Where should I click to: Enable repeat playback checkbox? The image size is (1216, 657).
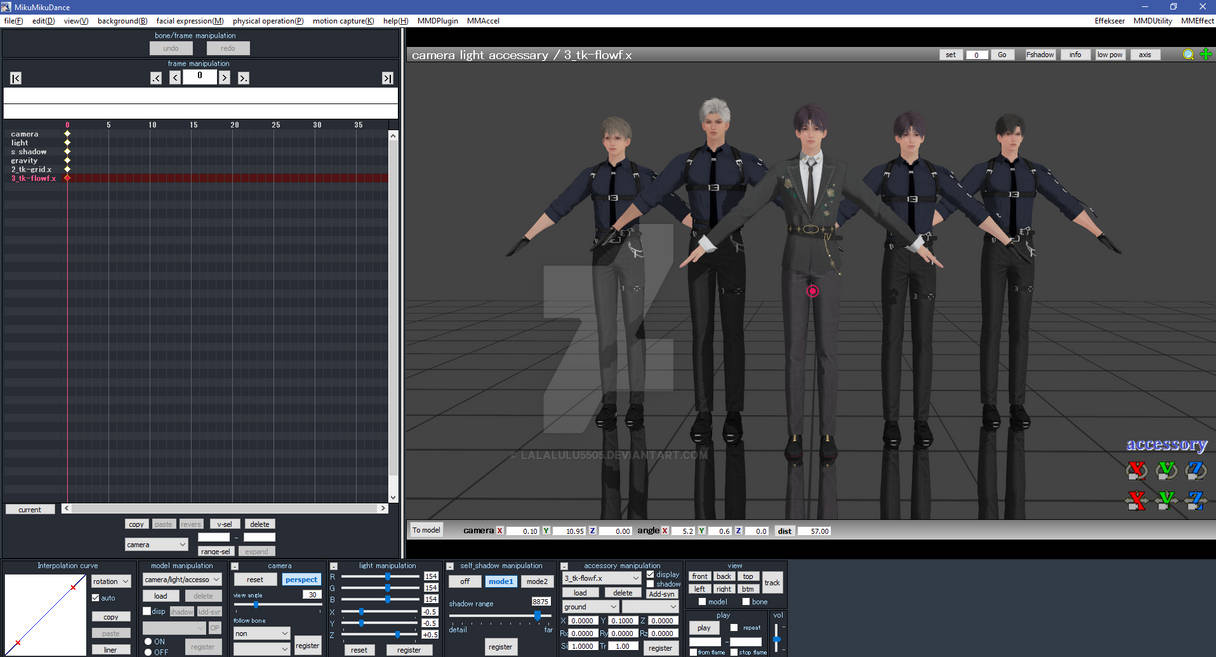[x=734, y=628]
